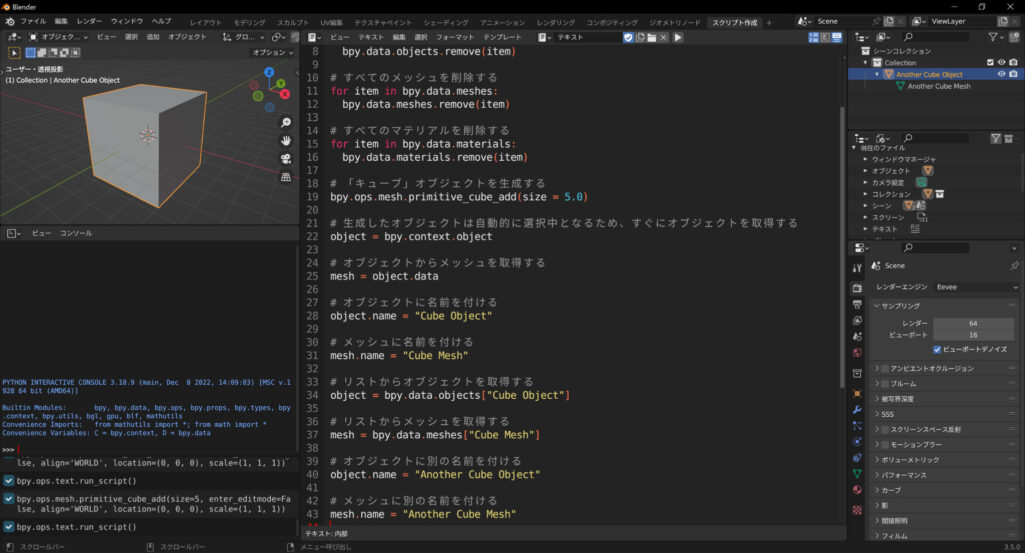
Task: Switch to the Modeling workspace tab
Action: pos(250,22)
